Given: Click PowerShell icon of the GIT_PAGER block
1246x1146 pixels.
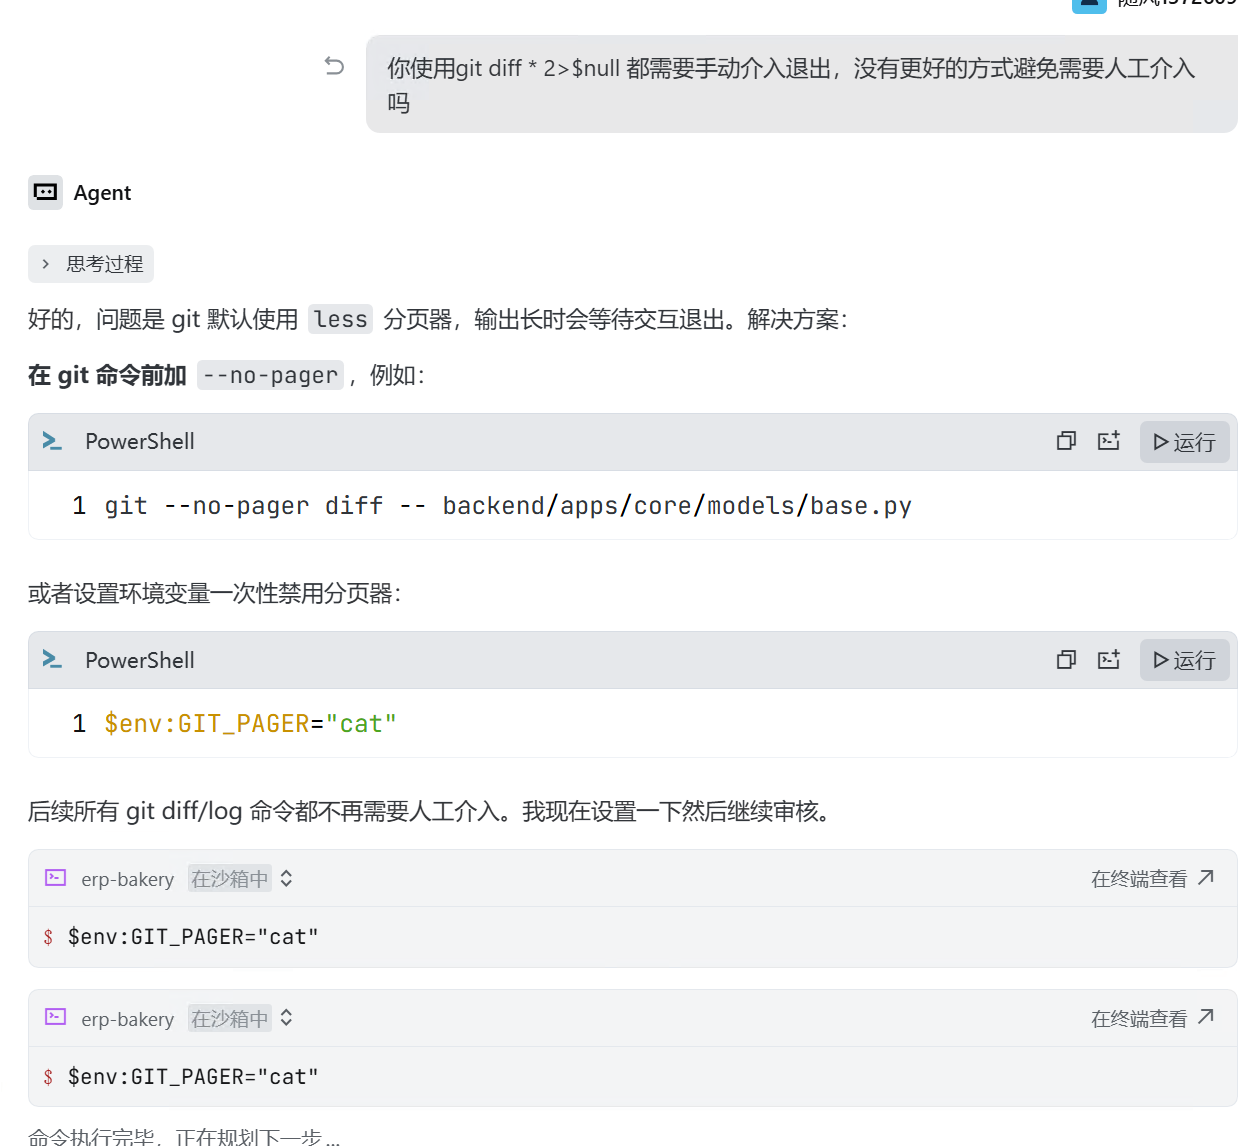Looking at the screenshot, I should 52,659.
